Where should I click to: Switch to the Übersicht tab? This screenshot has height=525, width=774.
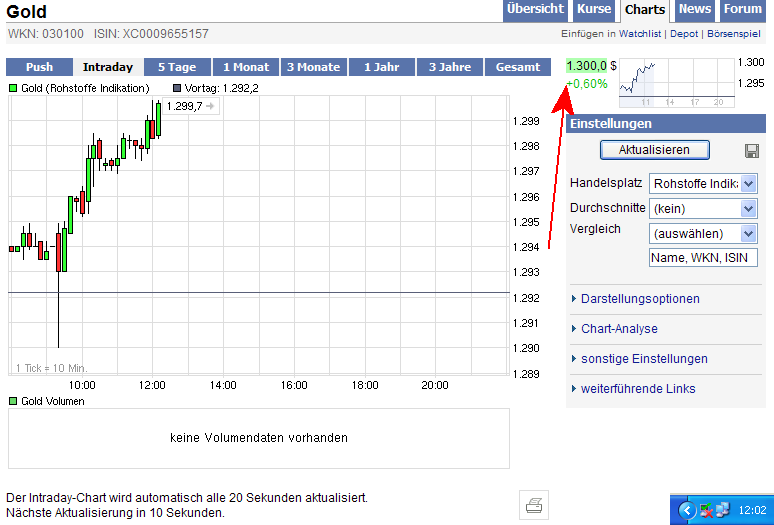tap(535, 10)
